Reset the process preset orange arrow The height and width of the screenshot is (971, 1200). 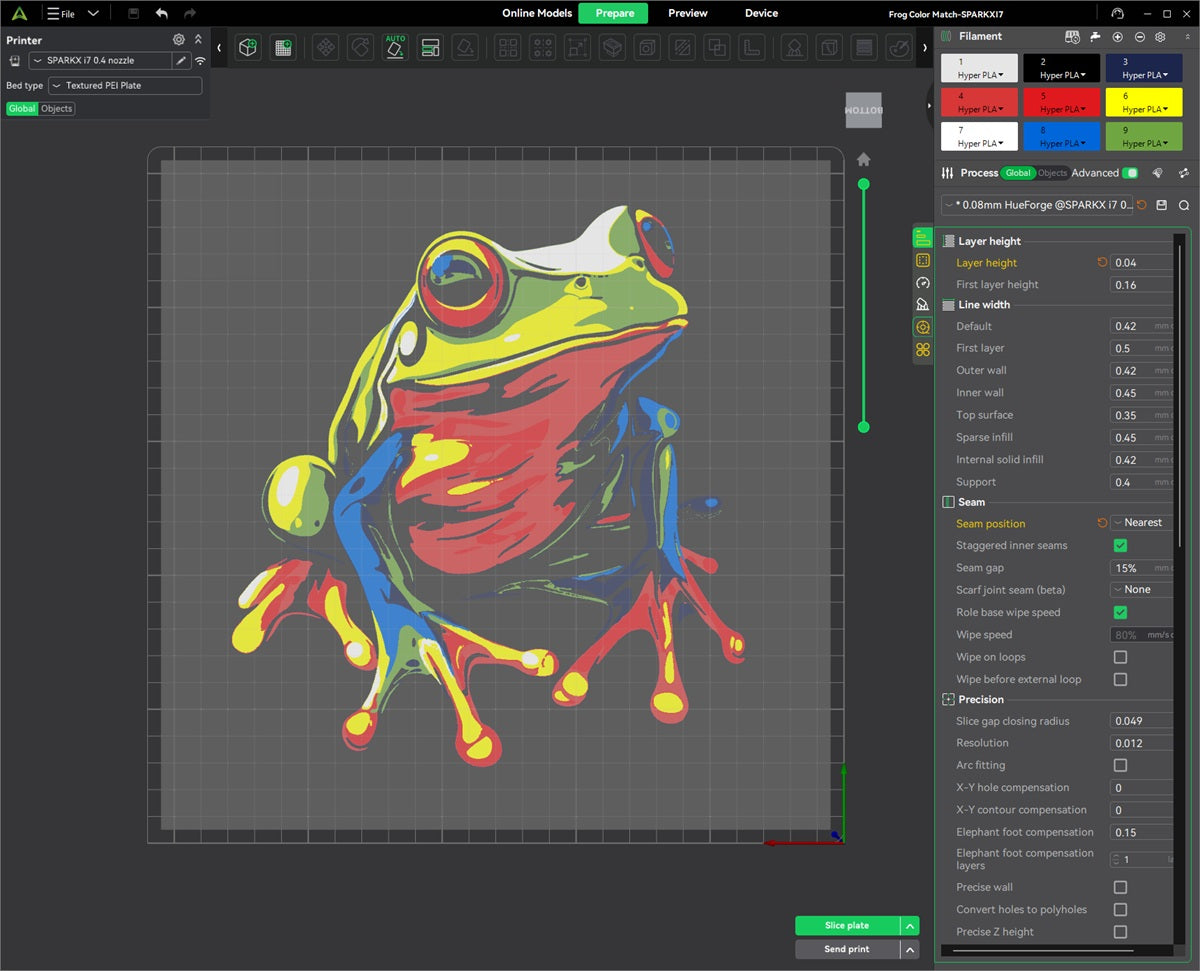point(1142,205)
